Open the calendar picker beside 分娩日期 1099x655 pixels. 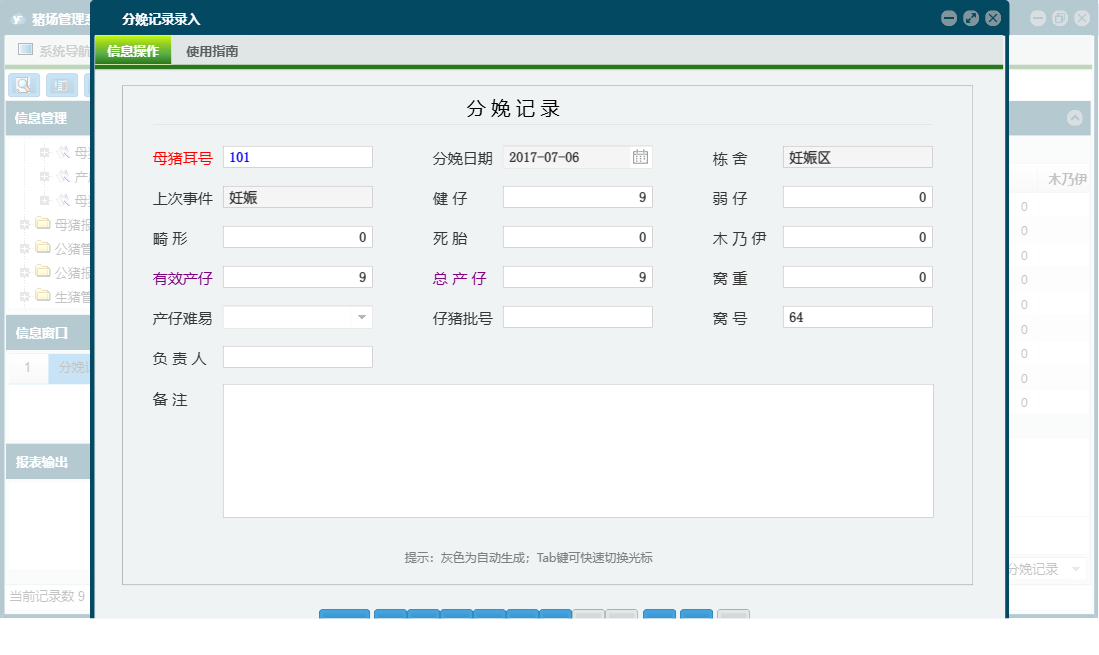point(640,156)
